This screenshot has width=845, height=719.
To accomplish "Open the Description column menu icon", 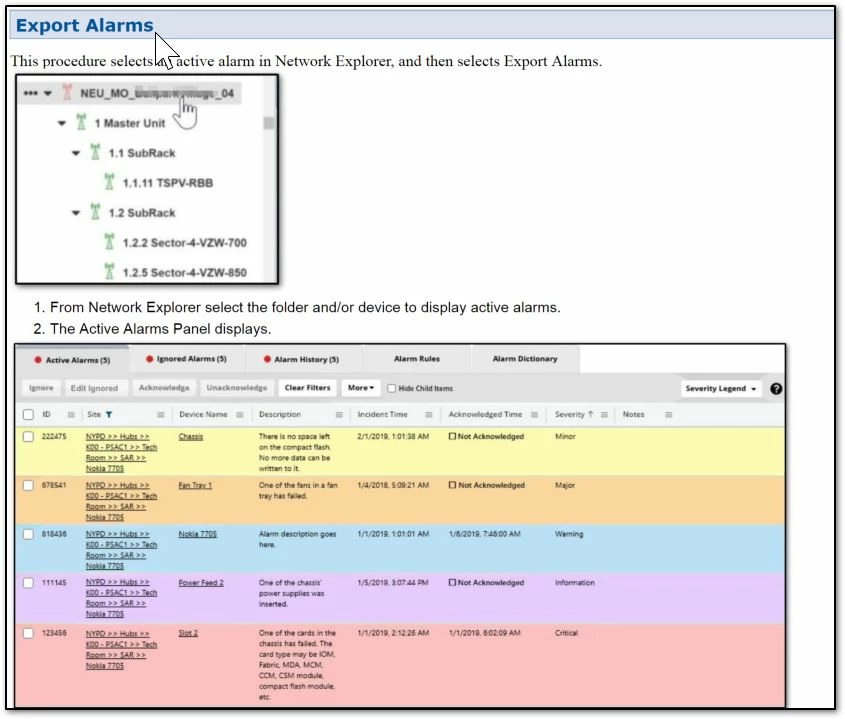I will 340,414.
